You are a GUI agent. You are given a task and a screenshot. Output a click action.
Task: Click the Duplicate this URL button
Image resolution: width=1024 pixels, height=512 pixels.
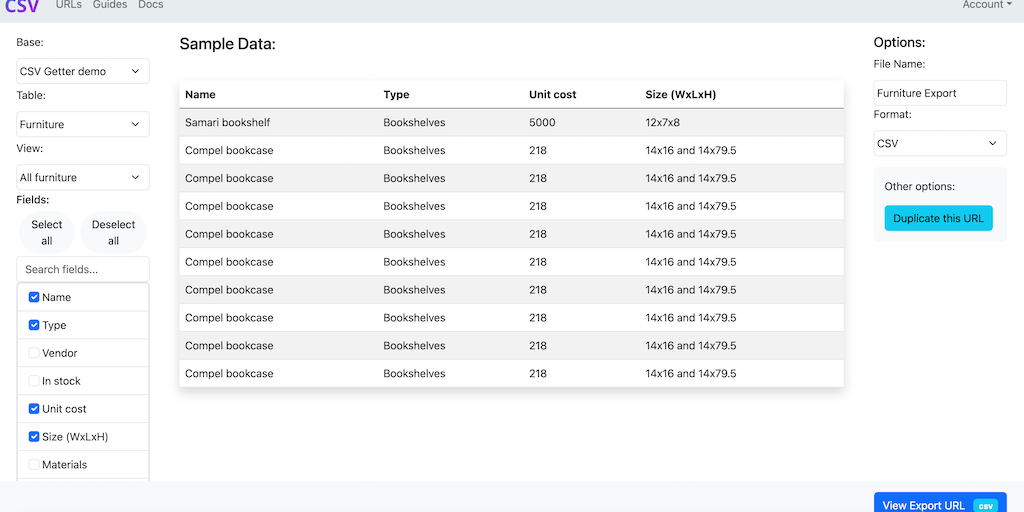[x=938, y=218]
